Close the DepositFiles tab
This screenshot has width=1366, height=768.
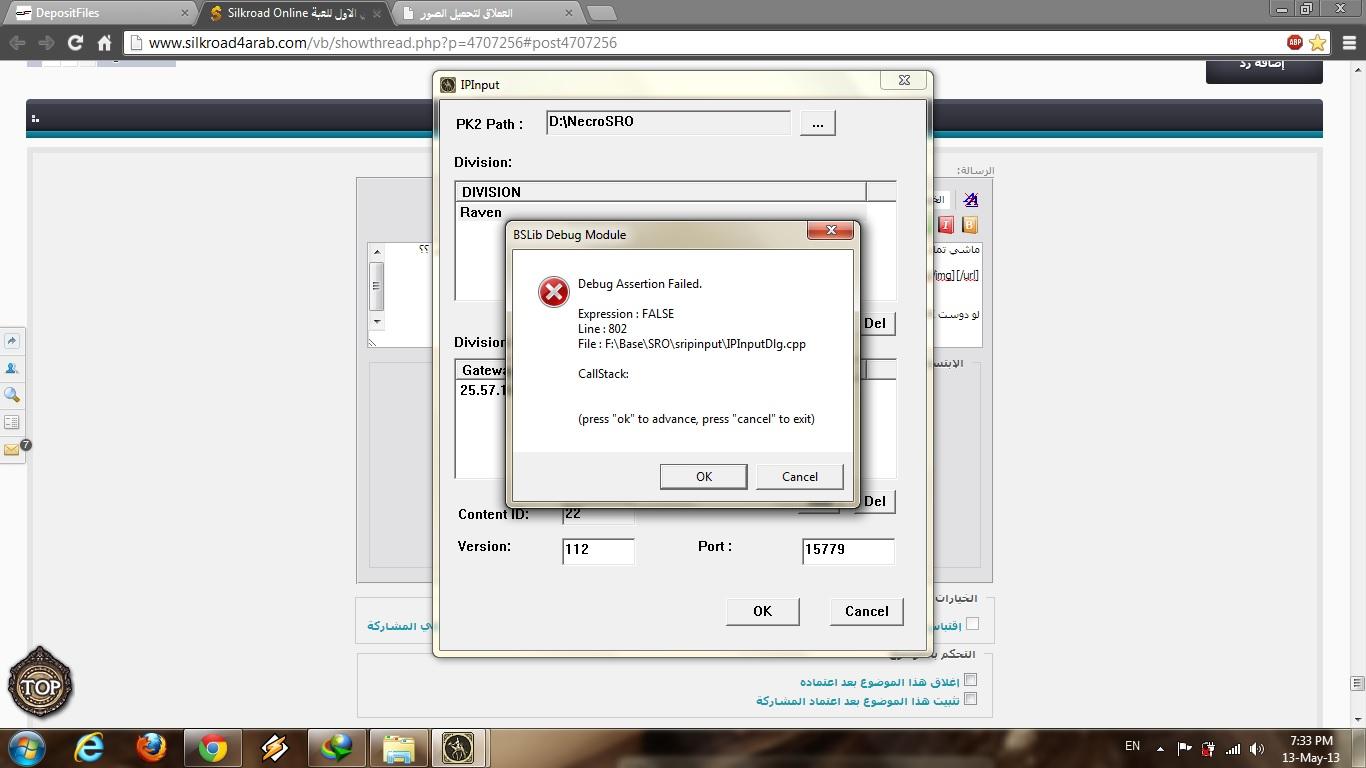[x=184, y=13]
